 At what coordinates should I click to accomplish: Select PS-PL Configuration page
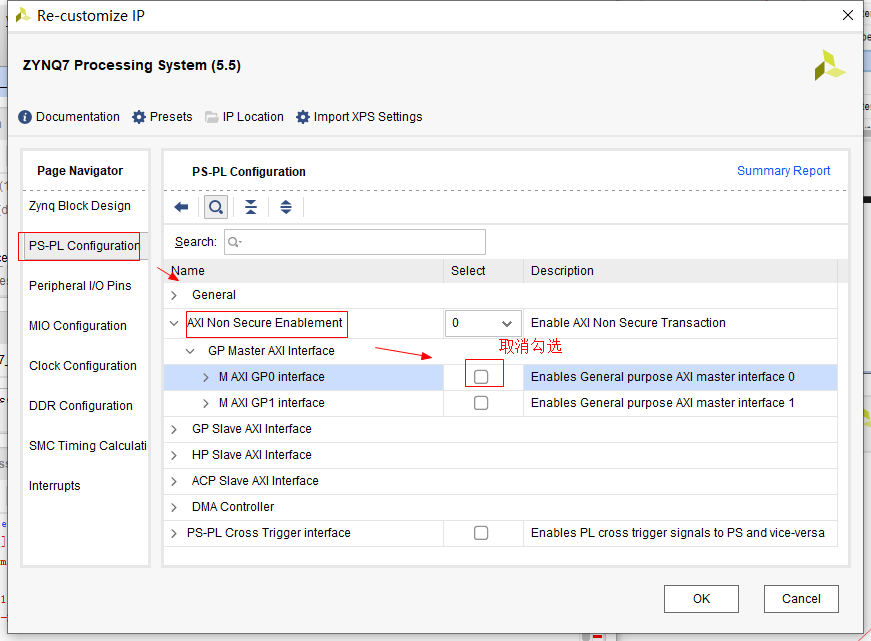point(84,246)
